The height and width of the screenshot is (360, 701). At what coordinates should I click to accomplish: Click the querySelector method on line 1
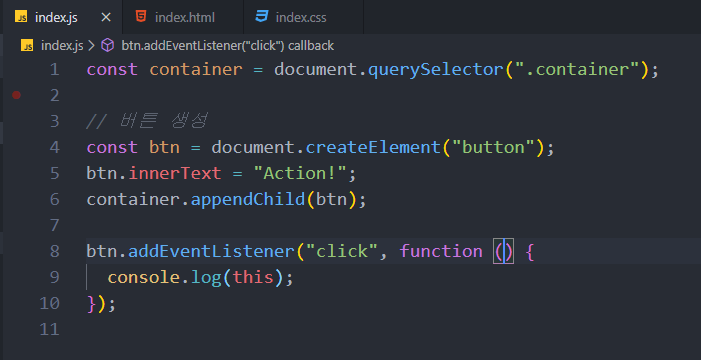click(436, 69)
